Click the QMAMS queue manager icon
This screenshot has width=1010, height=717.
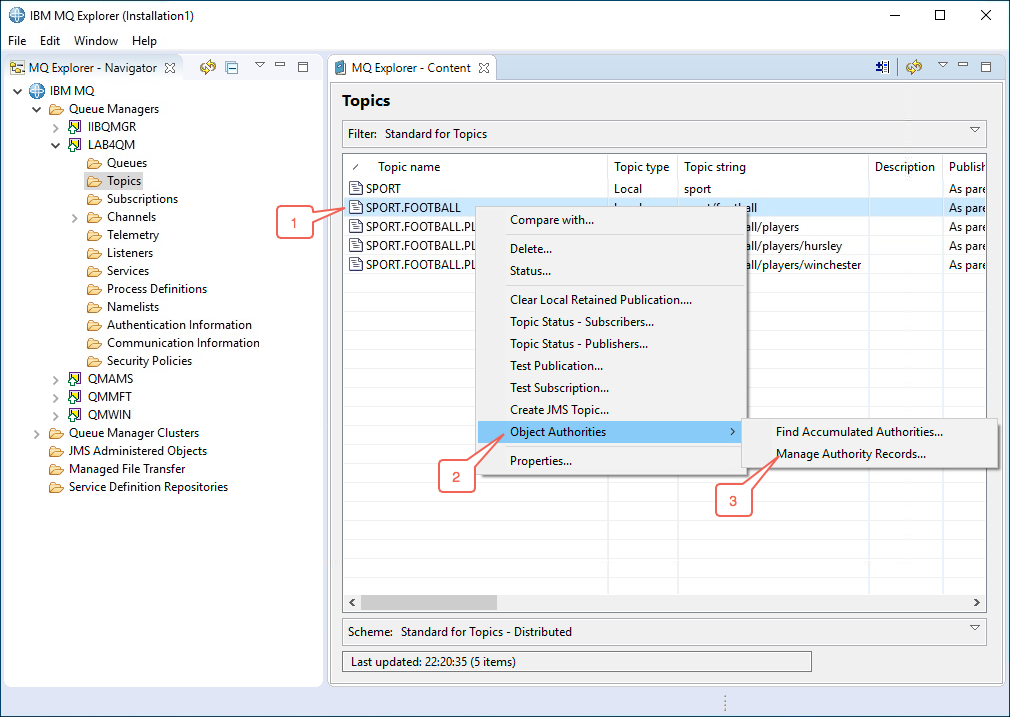pos(75,379)
